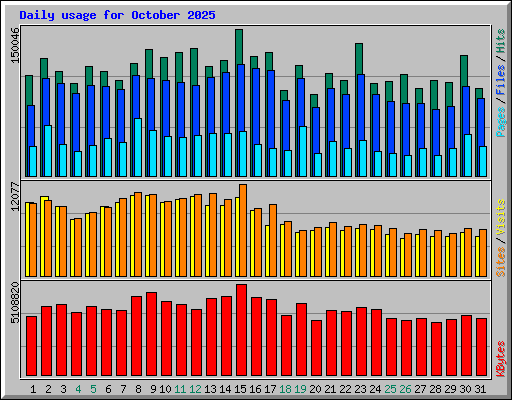Viewport: 512px width, 400px height.
Task: Click green weekend day label 19
Action: click(x=300, y=389)
